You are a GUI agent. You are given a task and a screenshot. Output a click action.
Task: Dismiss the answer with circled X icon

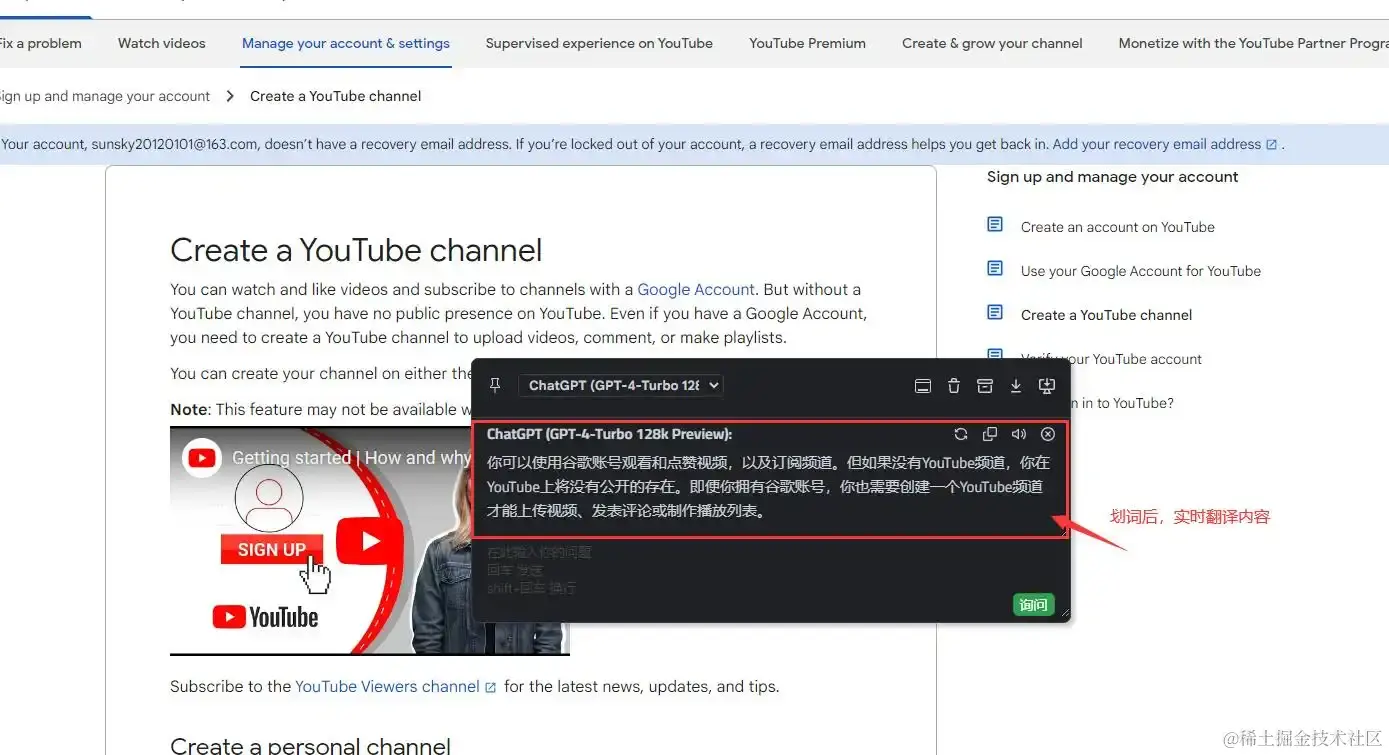(1048, 434)
